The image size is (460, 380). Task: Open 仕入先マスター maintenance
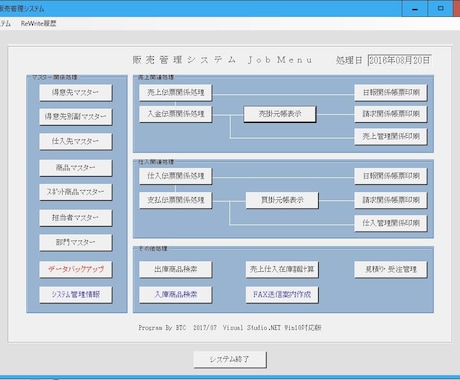point(76,141)
